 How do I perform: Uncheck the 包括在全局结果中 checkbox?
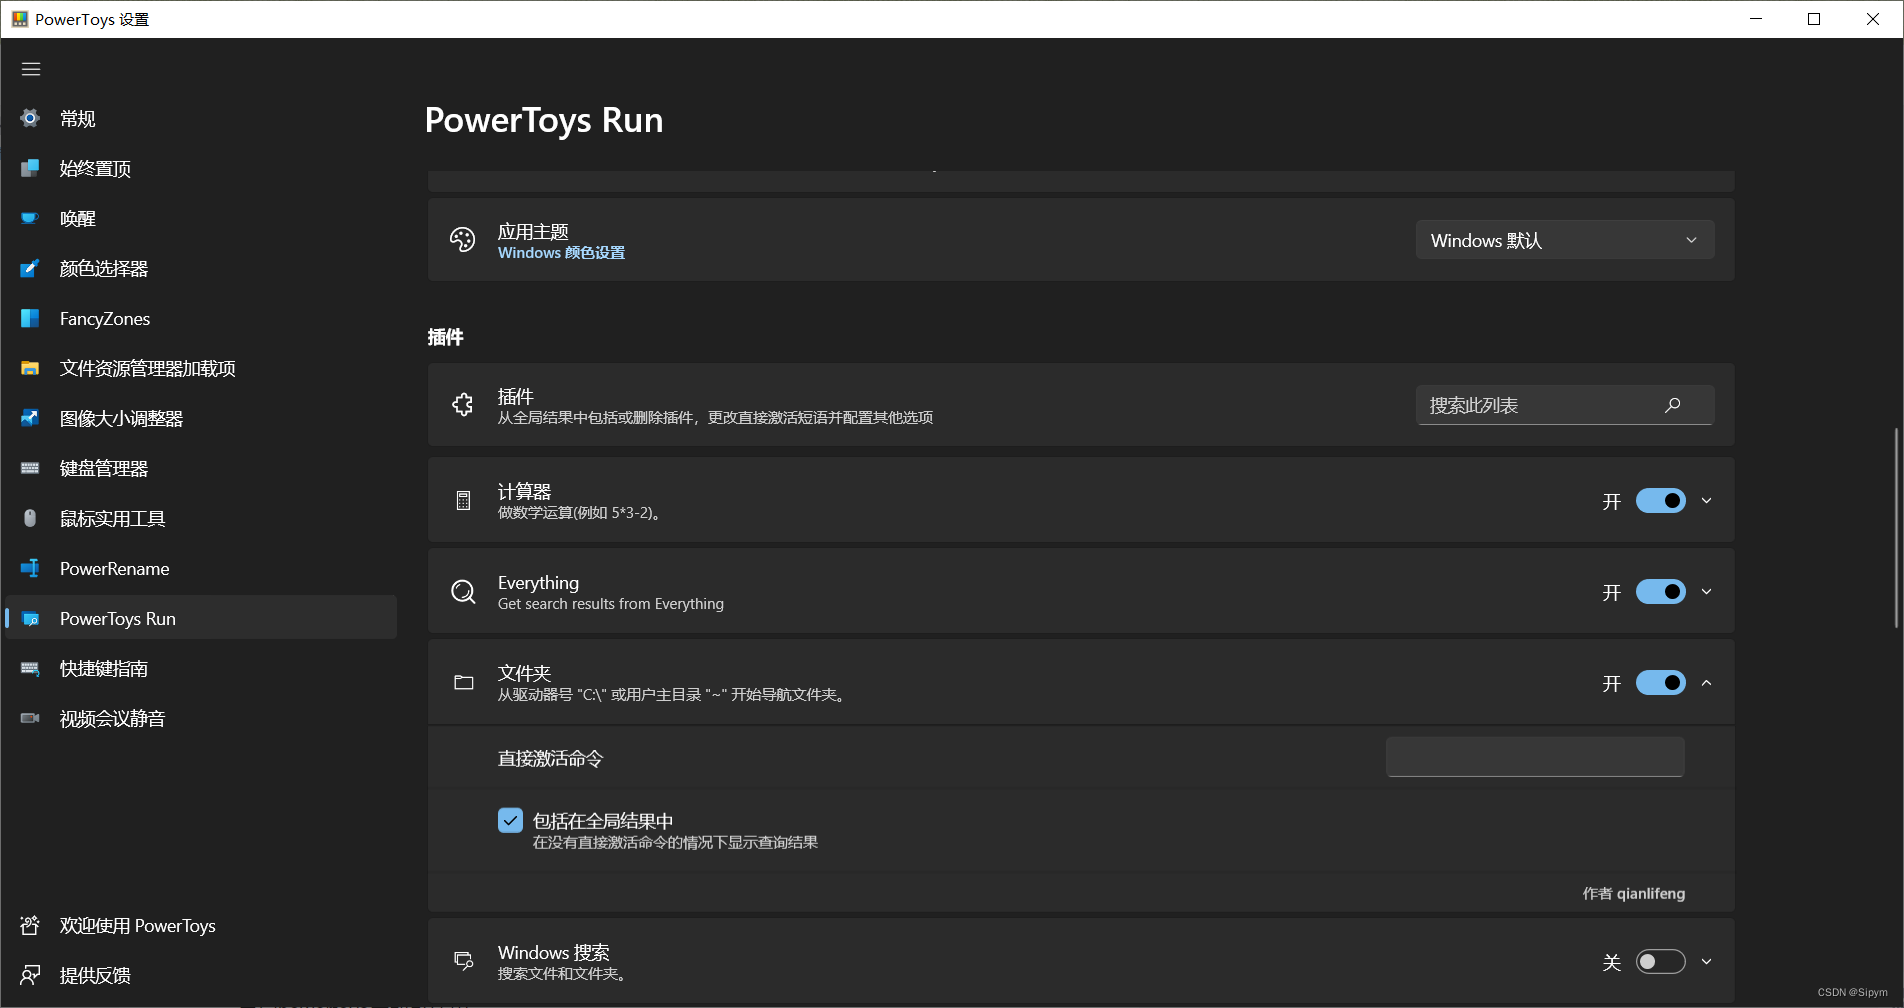click(x=510, y=821)
